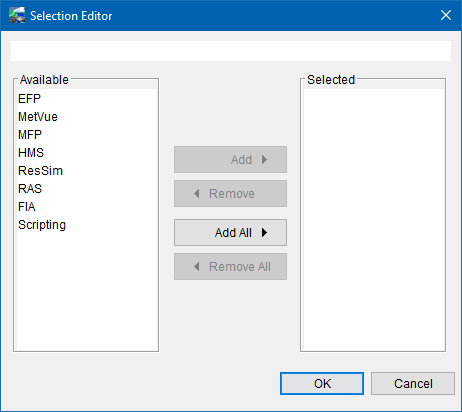The height and width of the screenshot is (412, 462).
Task: Click the empty text field at top
Action: click(x=231, y=51)
